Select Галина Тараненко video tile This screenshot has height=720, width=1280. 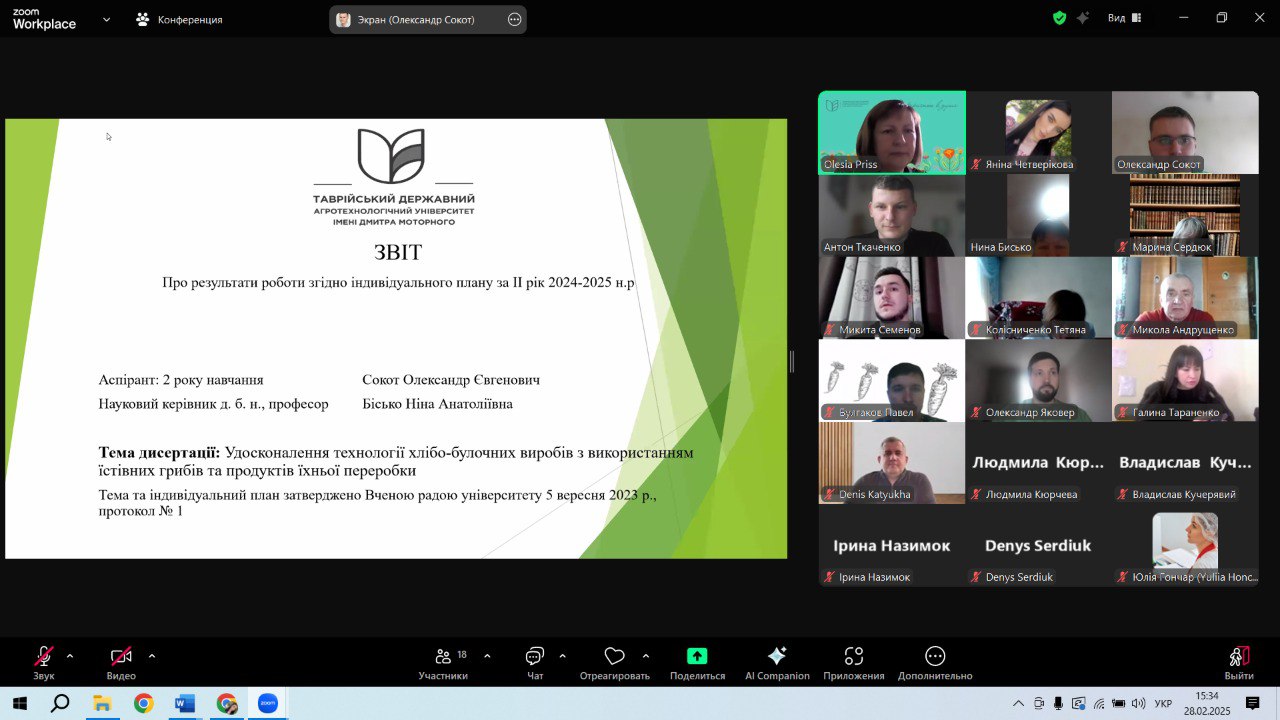coord(1185,380)
